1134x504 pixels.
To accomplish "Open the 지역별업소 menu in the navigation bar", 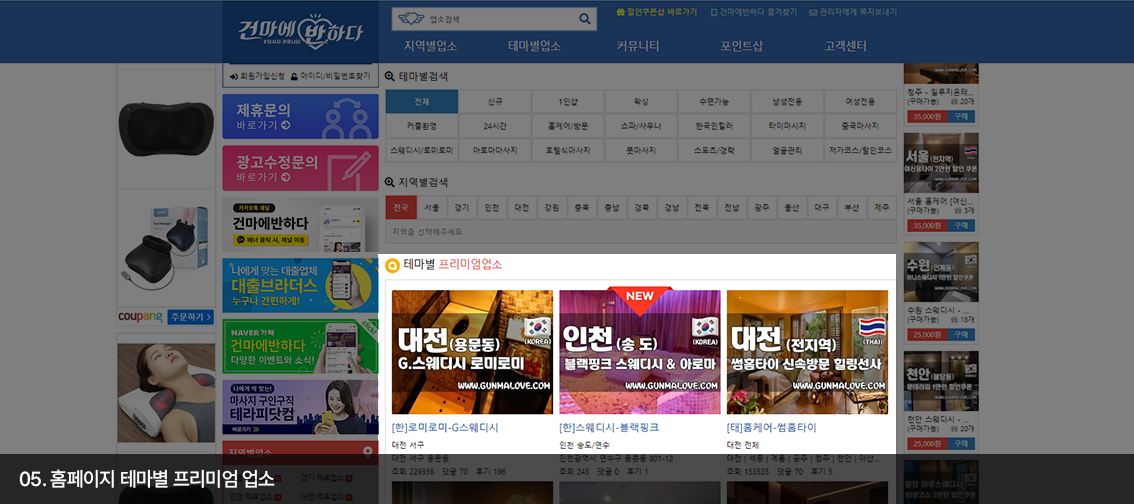I will tap(430, 46).
